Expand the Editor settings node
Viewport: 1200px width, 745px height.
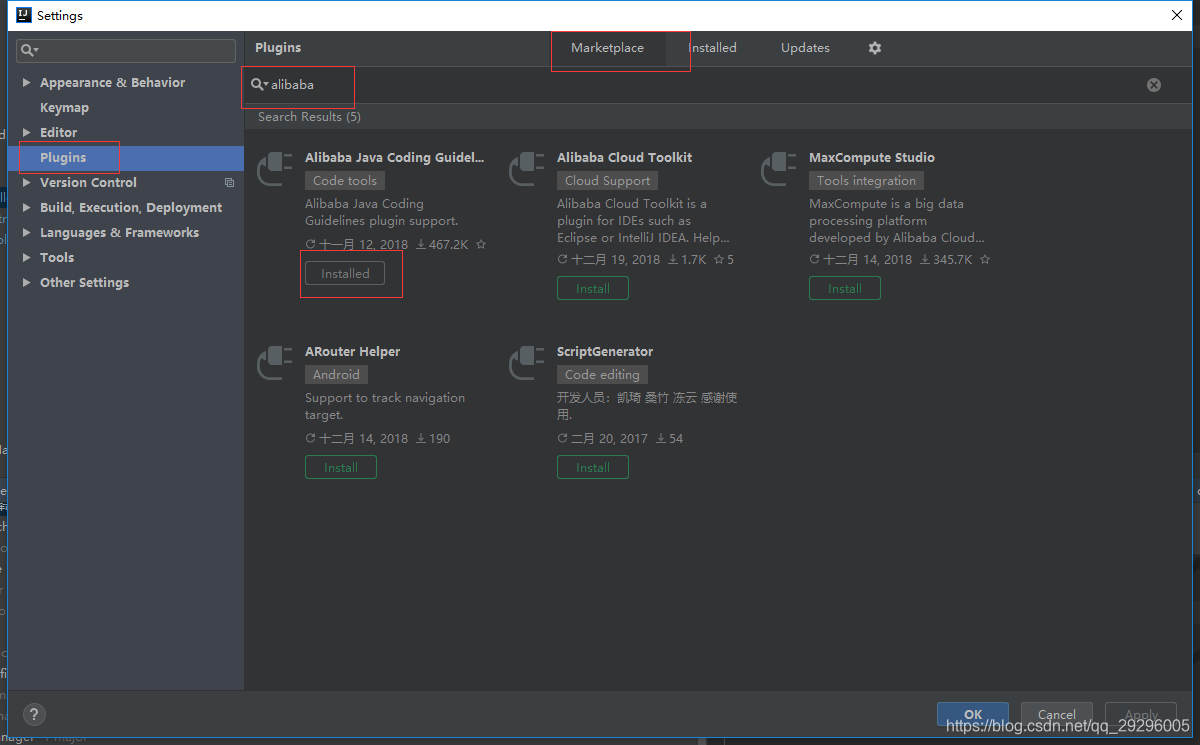pos(27,133)
